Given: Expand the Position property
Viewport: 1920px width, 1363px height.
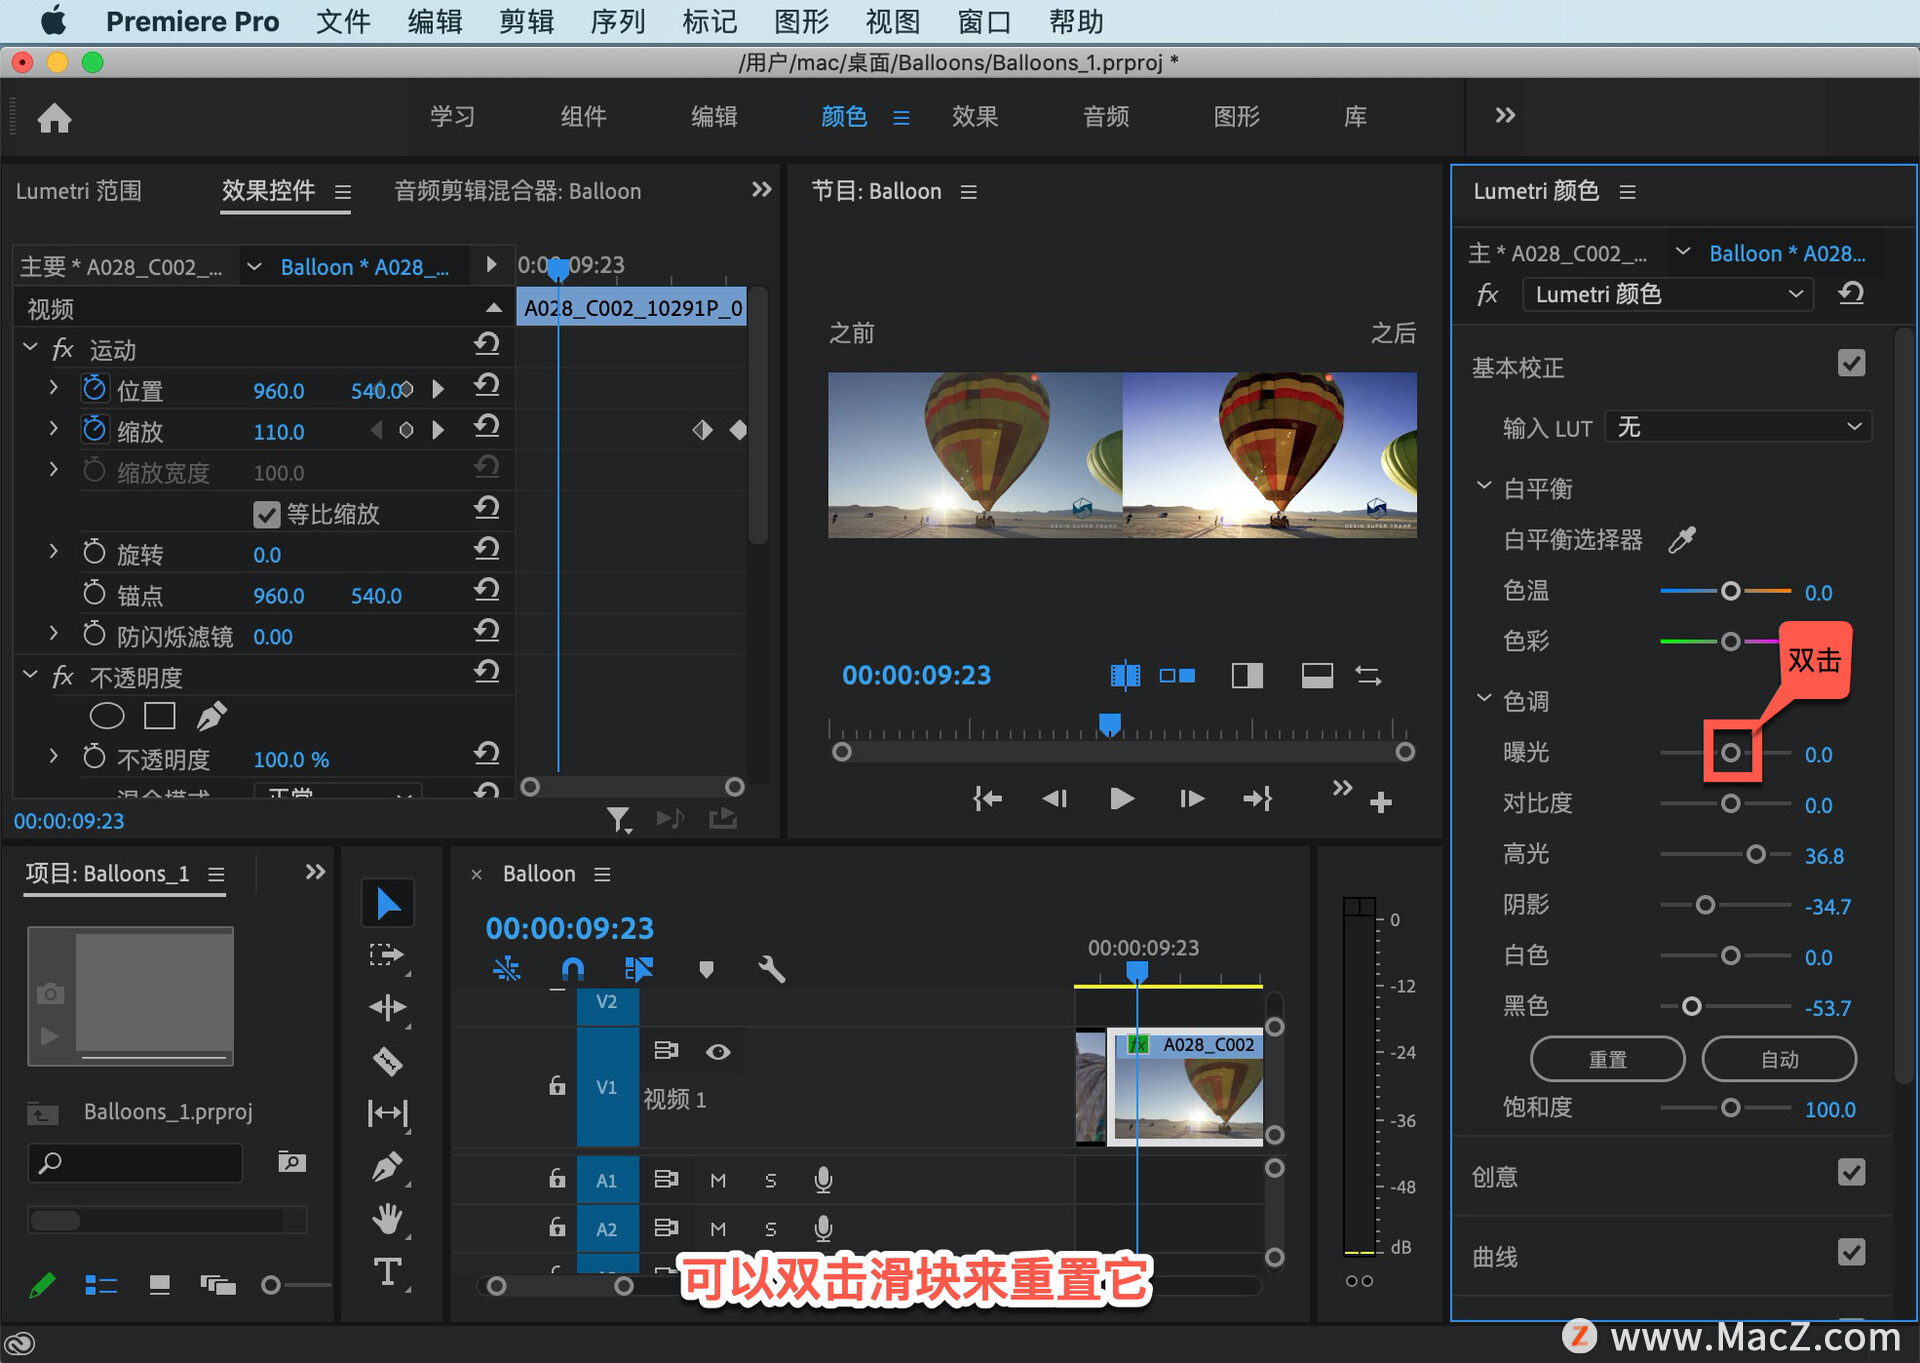Looking at the screenshot, I should [54, 387].
